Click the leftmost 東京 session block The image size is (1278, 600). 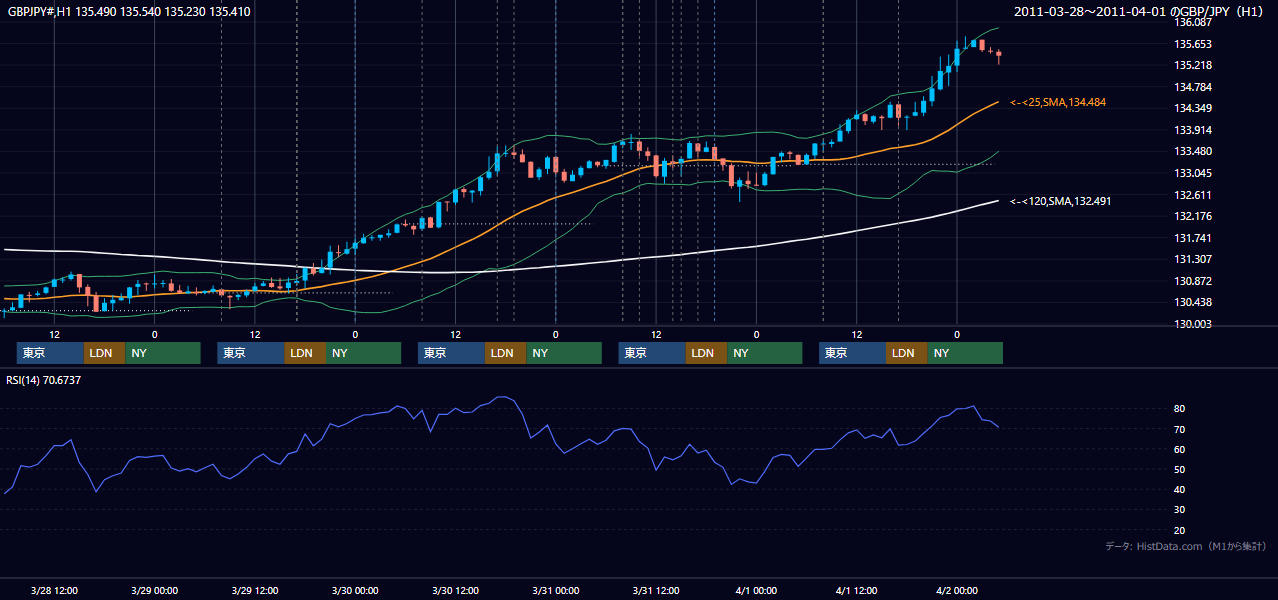click(50, 353)
